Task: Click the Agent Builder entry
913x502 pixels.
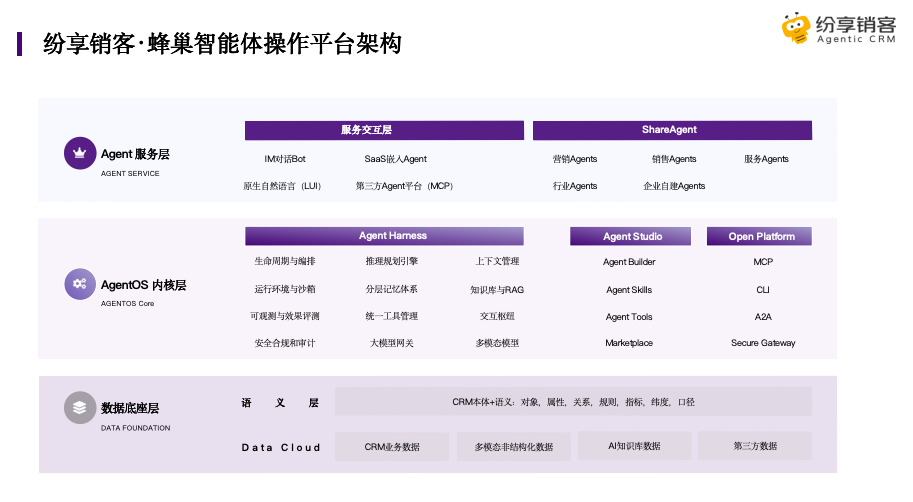Action: pyautogui.click(x=629, y=262)
